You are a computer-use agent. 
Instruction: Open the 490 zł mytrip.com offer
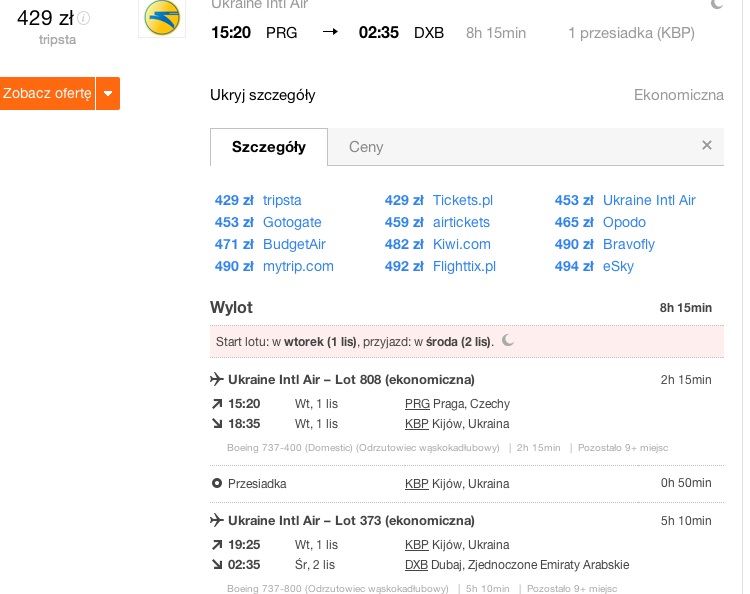[274, 266]
